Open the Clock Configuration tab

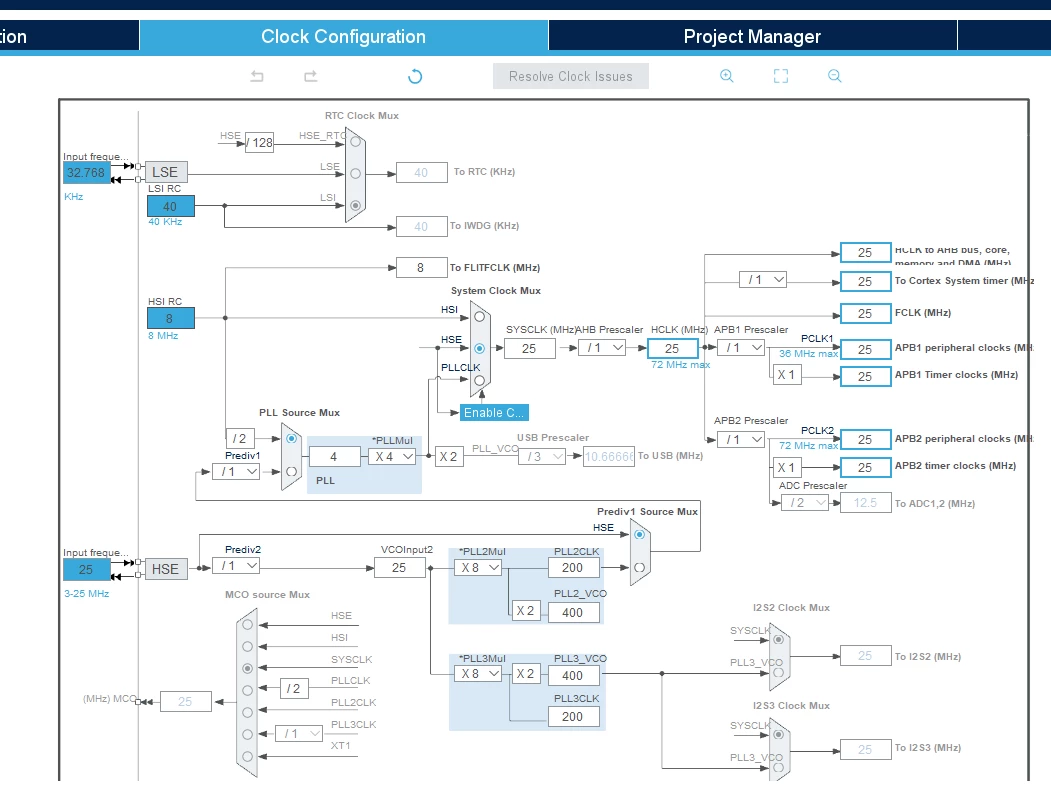pos(343,36)
